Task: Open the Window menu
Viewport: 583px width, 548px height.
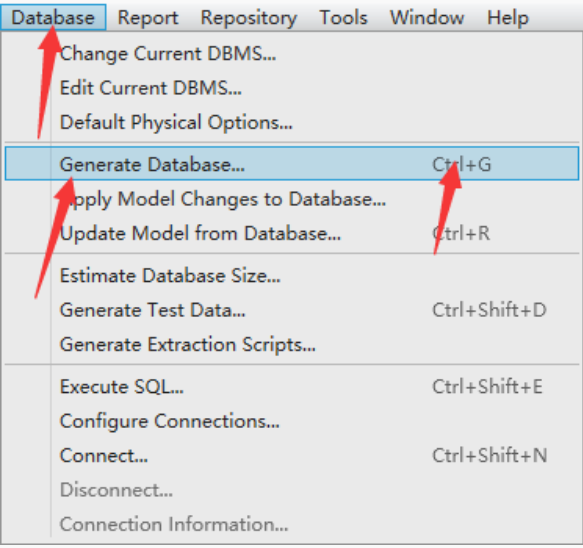Action: click(427, 17)
